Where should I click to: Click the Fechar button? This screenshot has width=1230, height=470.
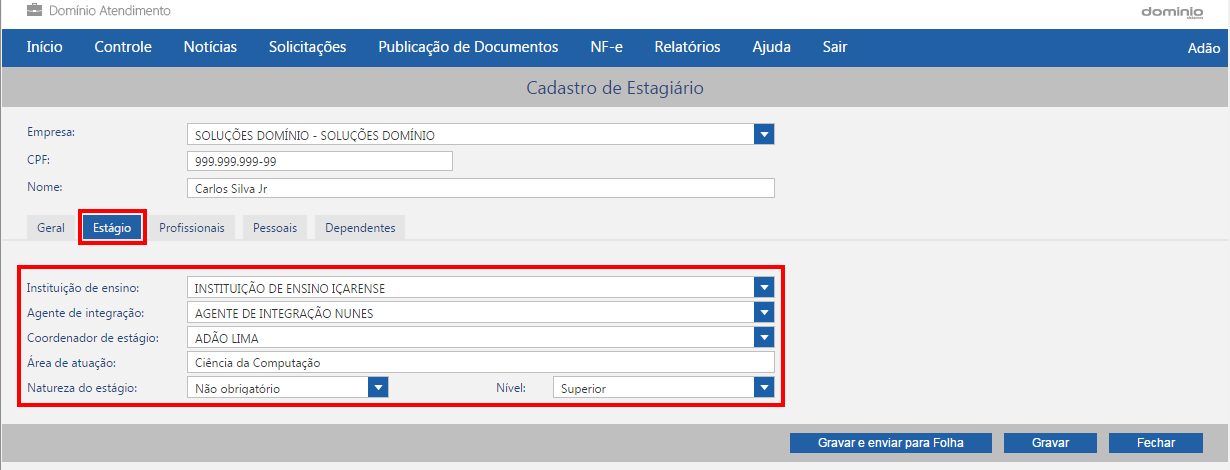pyautogui.click(x=1155, y=443)
